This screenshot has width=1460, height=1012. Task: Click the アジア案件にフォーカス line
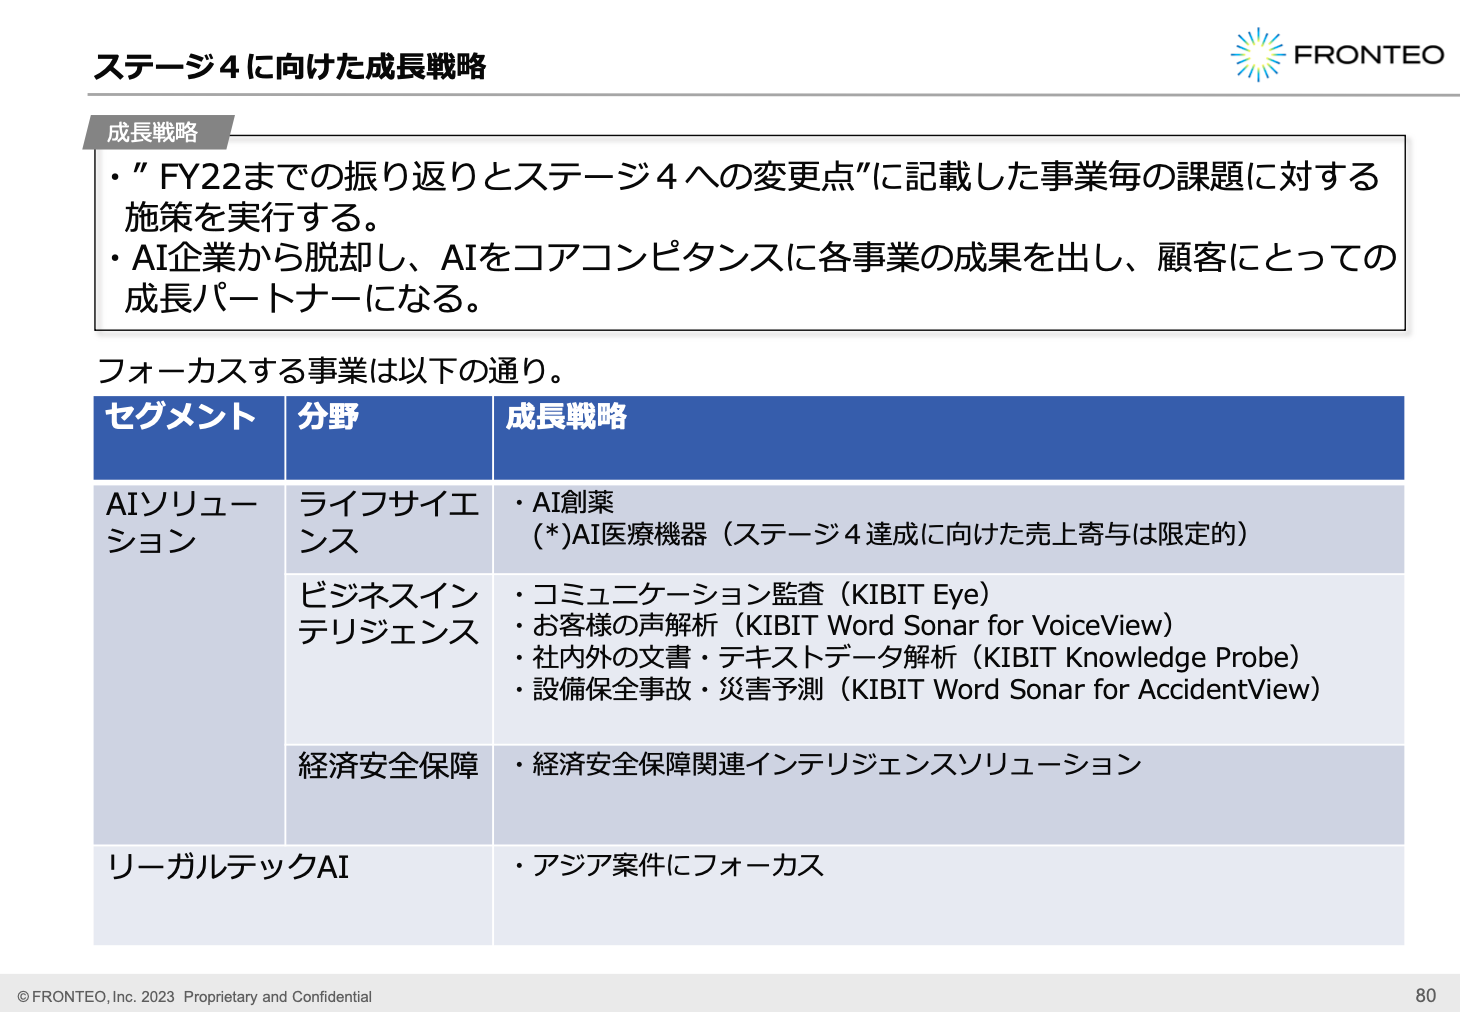point(667,865)
